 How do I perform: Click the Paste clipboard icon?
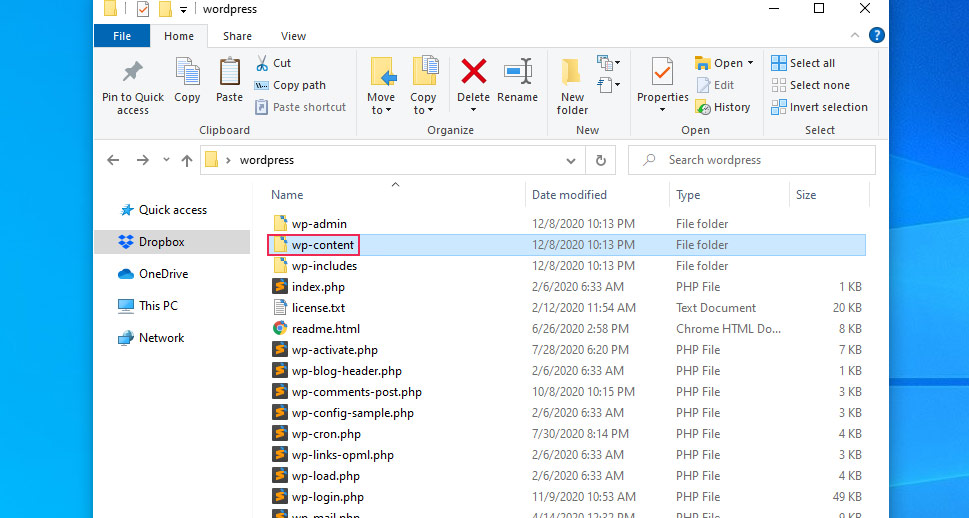(229, 72)
